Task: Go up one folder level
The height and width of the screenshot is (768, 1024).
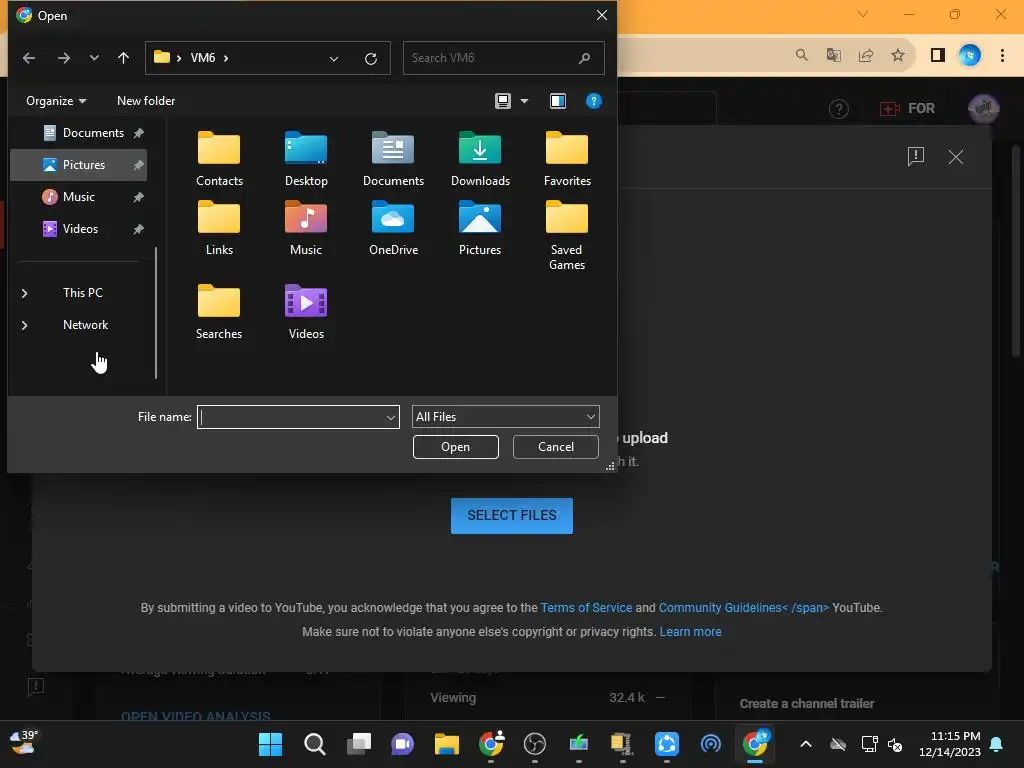Action: [x=123, y=58]
